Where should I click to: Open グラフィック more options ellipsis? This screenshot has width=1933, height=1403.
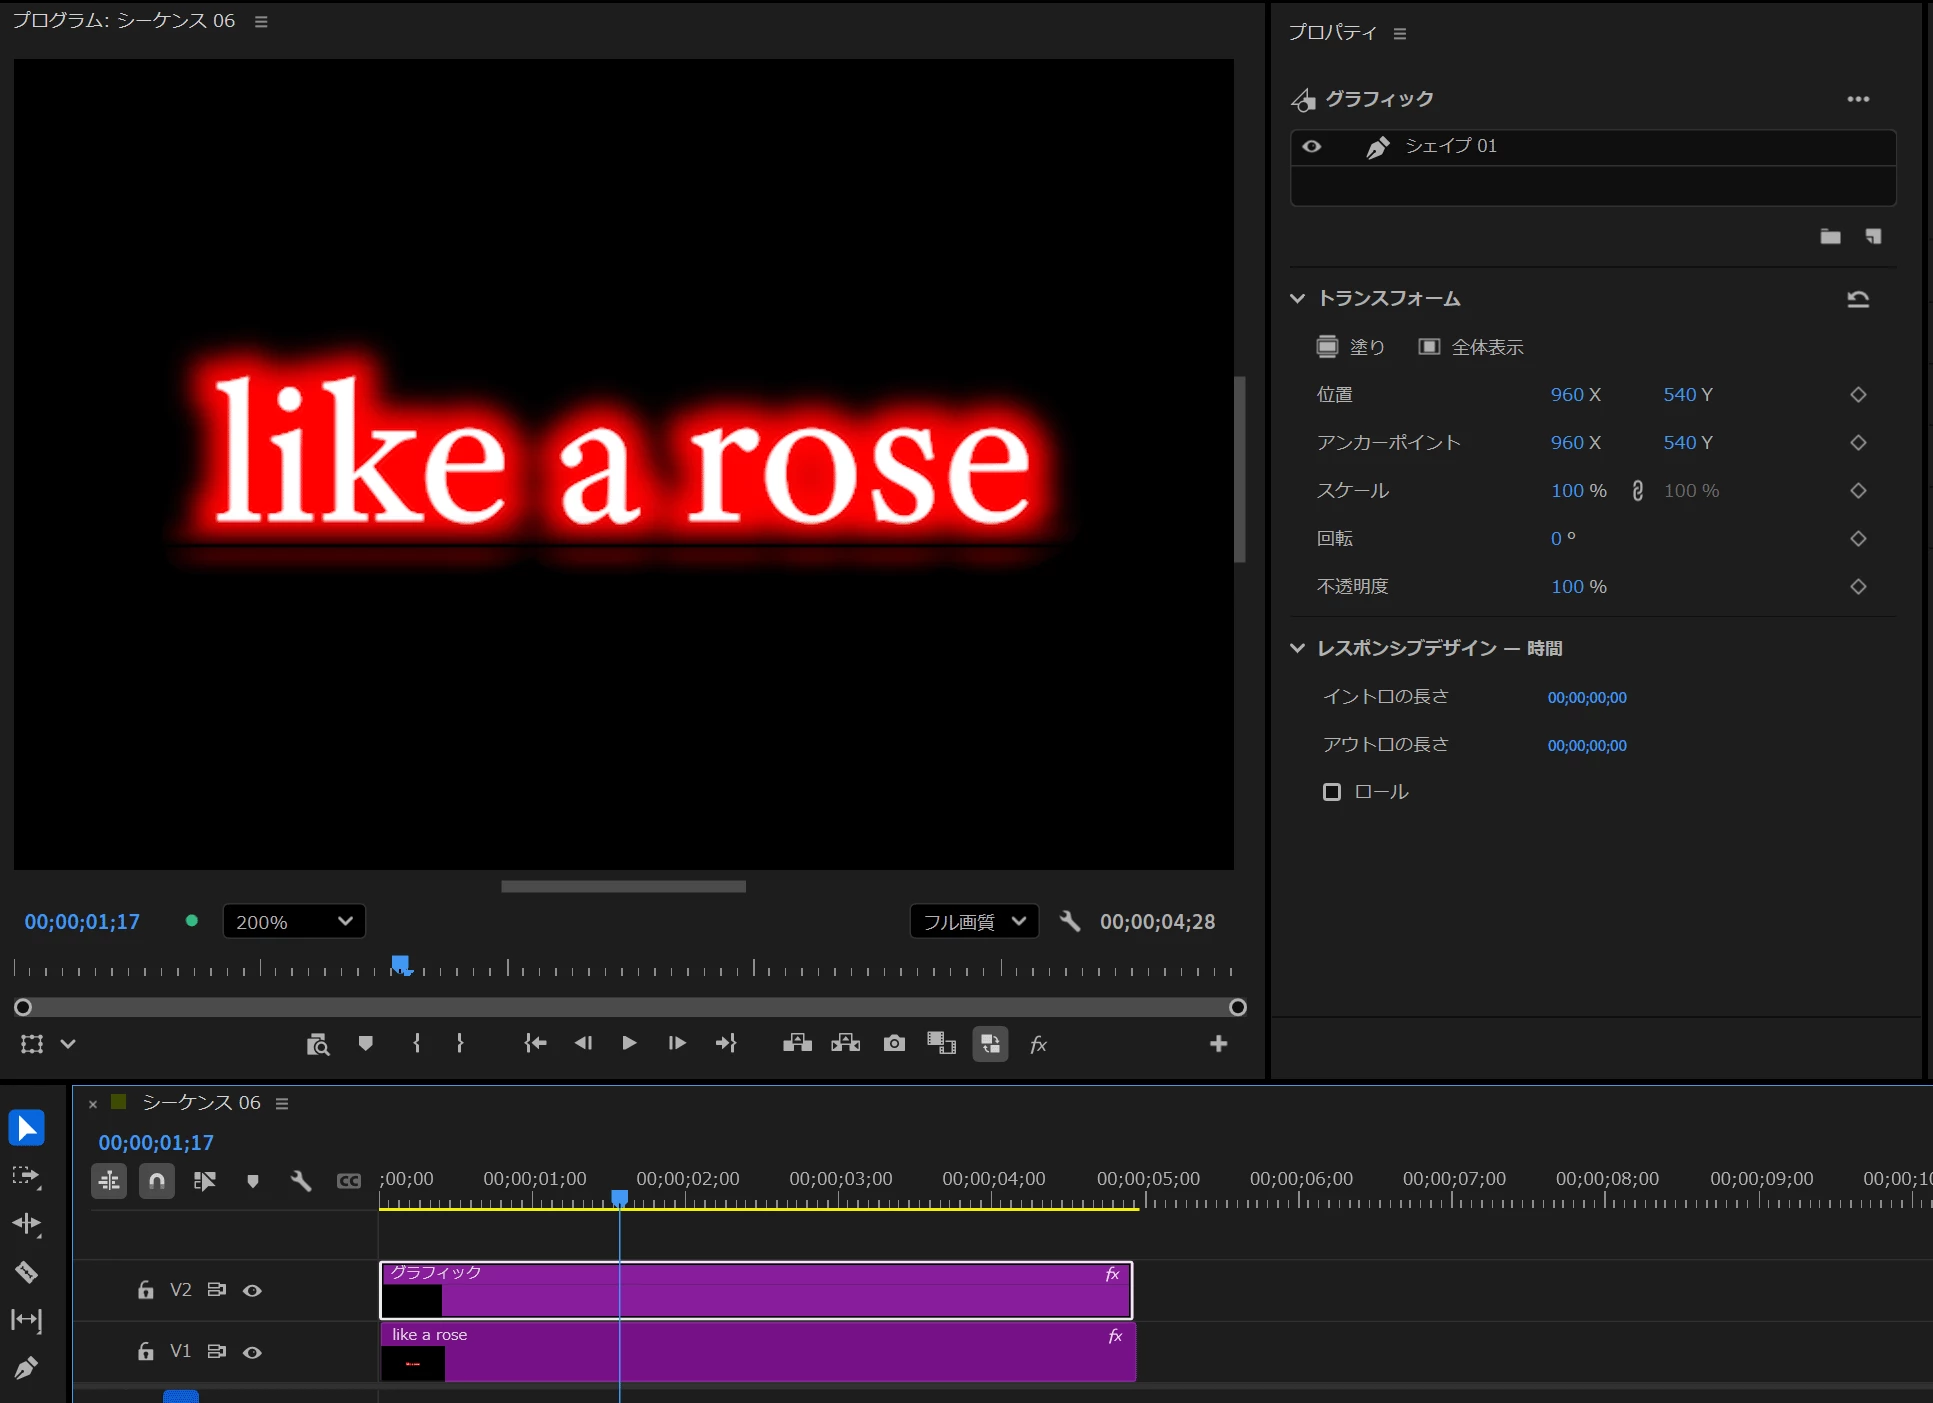(1858, 99)
